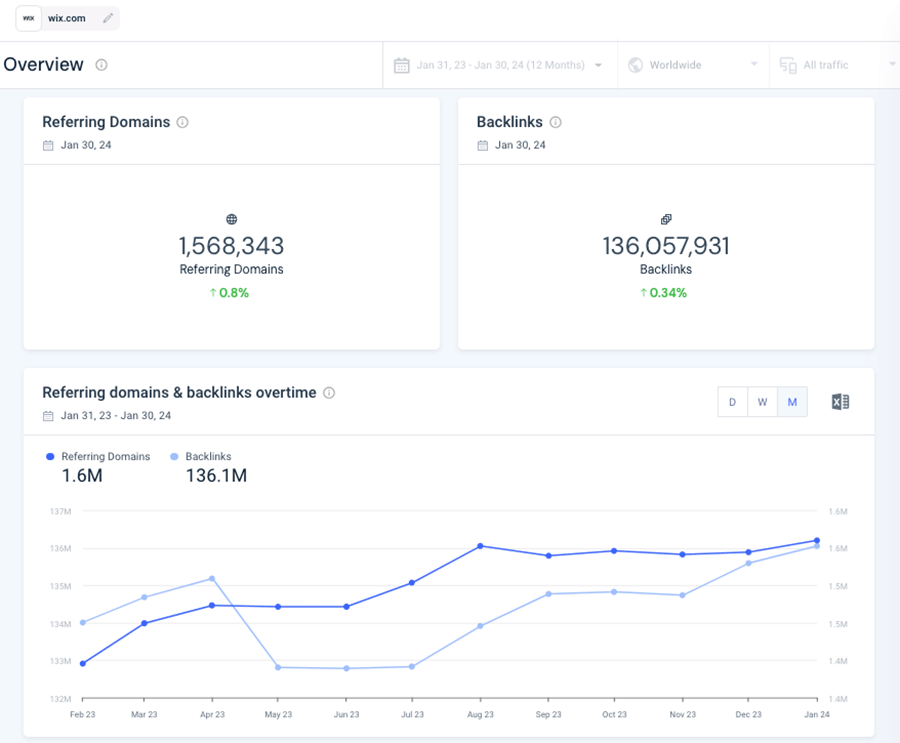The height and width of the screenshot is (743, 900).
Task: Click the 1,568,343 referring domains value
Action: point(231,246)
